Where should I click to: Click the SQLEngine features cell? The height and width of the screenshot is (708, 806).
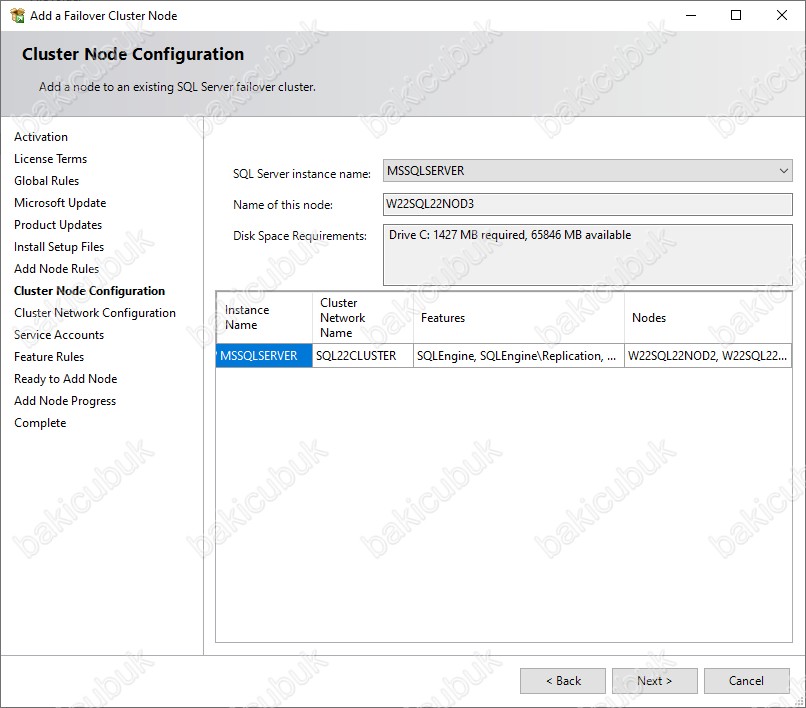[519, 356]
